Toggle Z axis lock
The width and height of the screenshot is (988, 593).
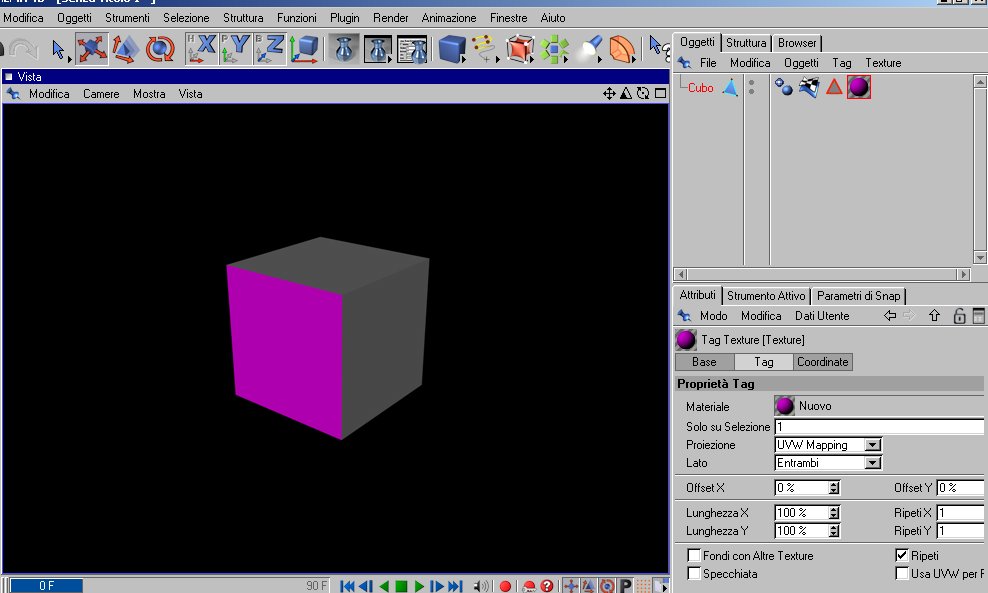[x=270, y=49]
